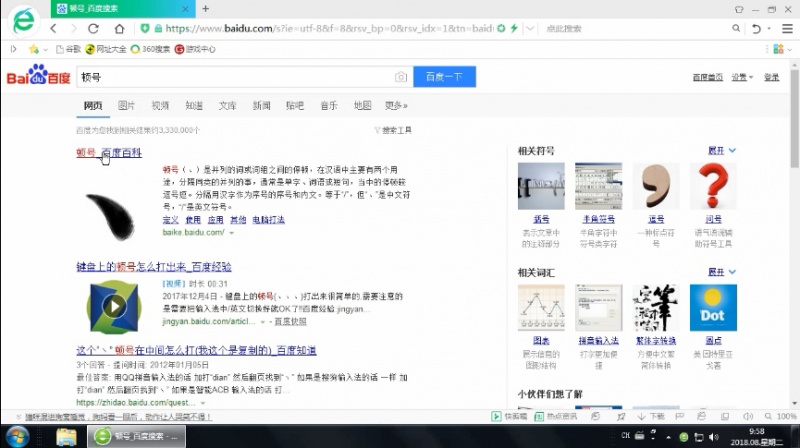This screenshot has width=800, height=448.
Task: Open the browser hamburger main menu
Action: [x=787, y=29]
